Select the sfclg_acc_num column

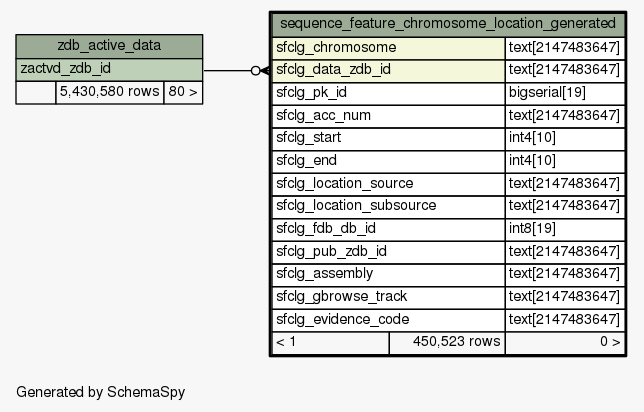pos(448,116)
